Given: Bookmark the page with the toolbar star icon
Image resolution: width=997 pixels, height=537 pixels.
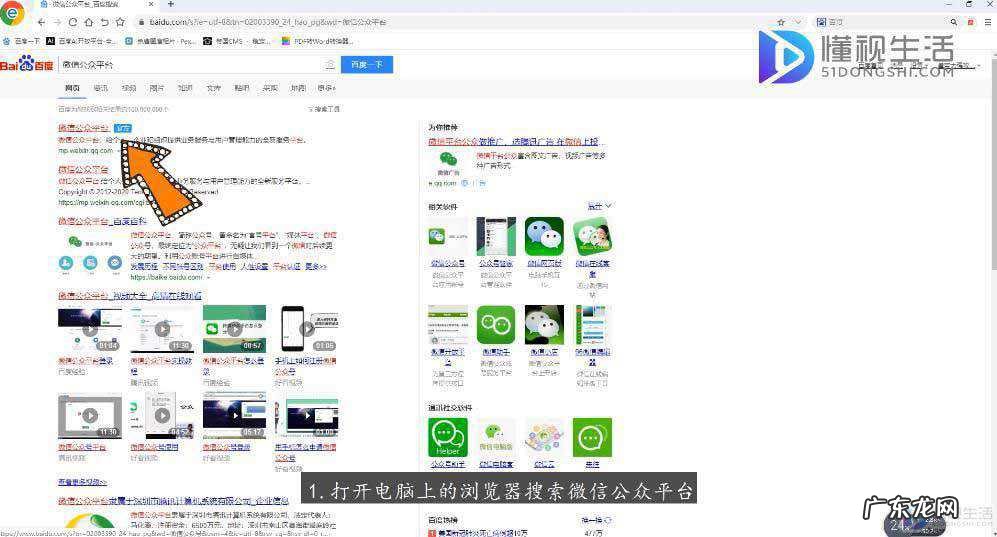Looking at the screenshot, I should [x=120, y=22].
